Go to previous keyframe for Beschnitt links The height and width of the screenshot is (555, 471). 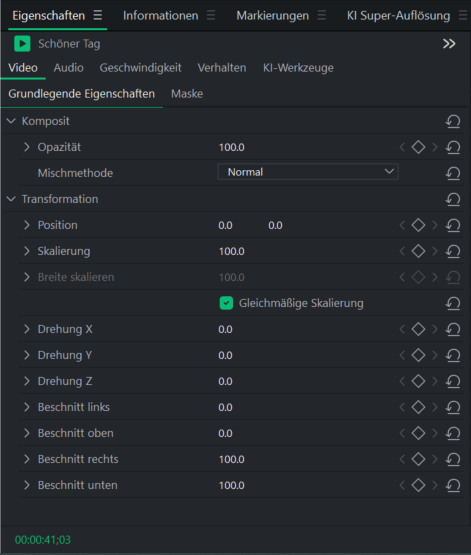[402, 407]
